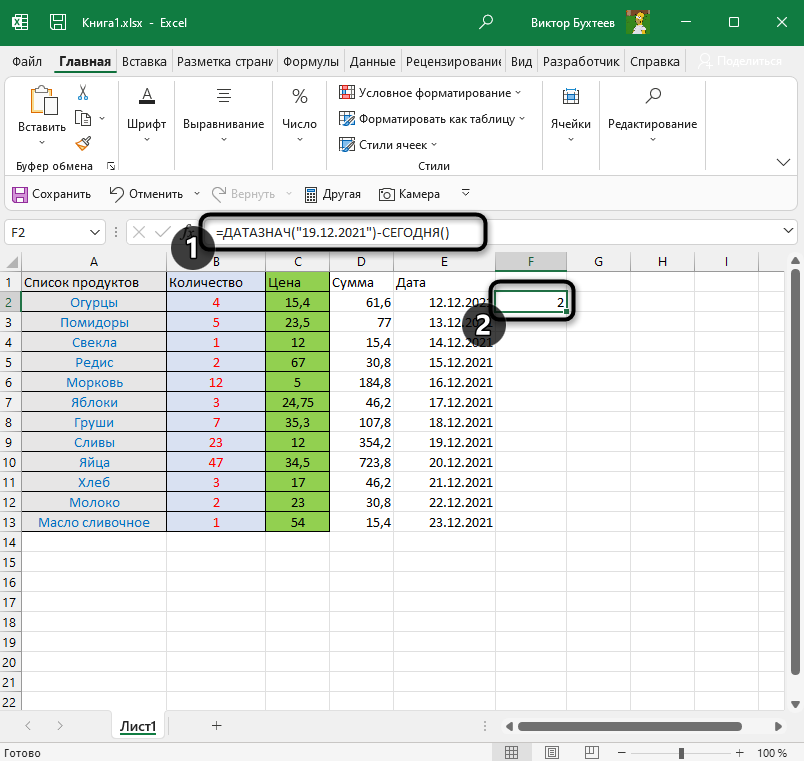Open the search magnifier in title bar
Viewport: 804px width, 761px height.
pos(486,21)
